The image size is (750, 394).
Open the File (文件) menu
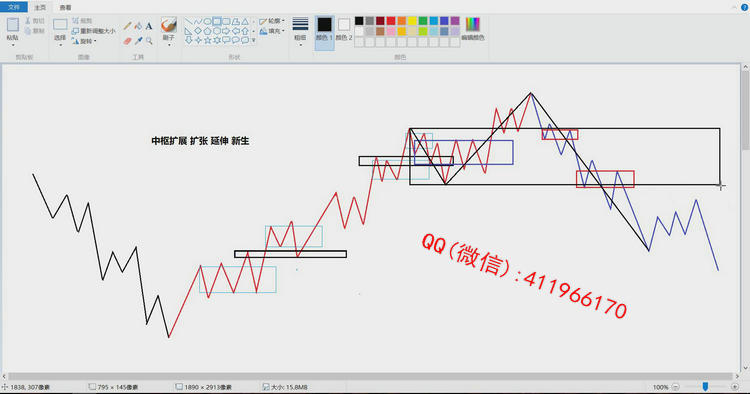[x=14, y=7]
